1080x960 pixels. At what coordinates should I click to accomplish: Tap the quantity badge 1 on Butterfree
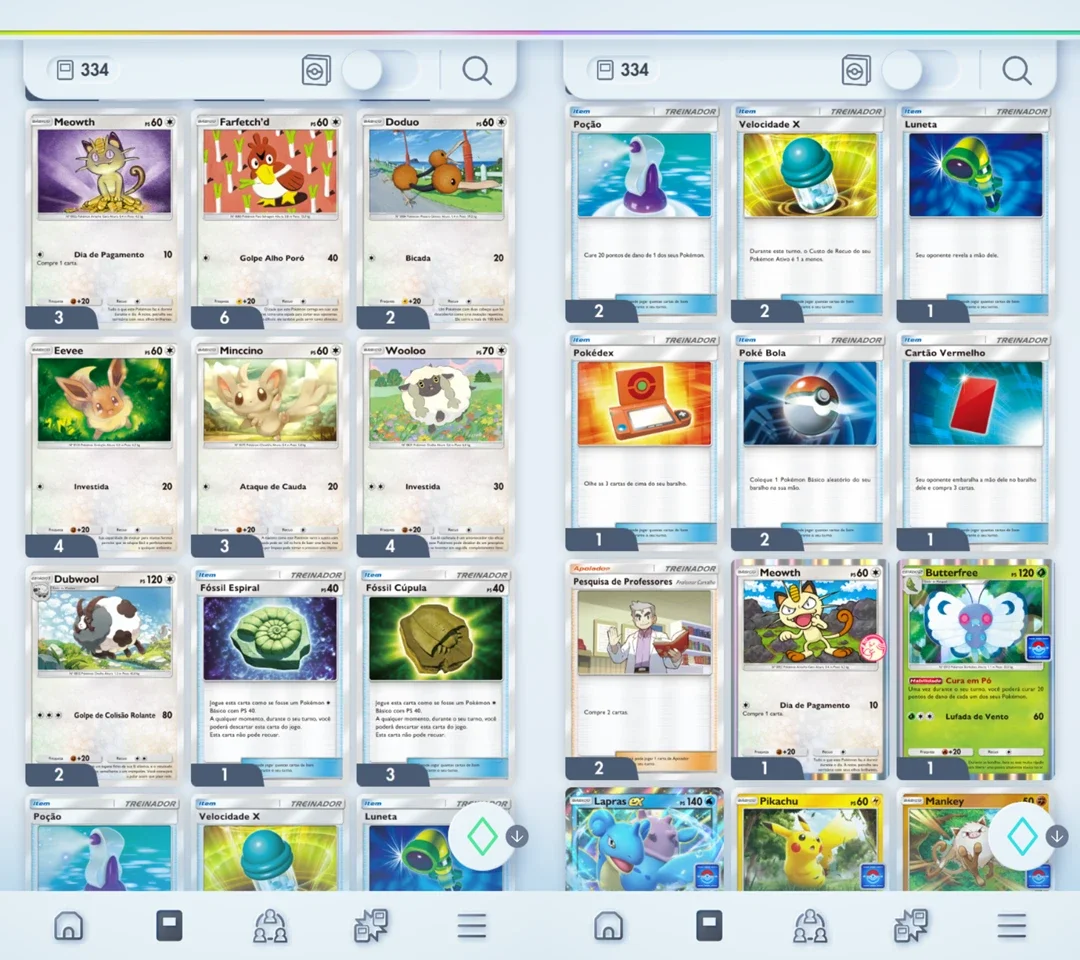pyautogui.click(x=930, y=769)
